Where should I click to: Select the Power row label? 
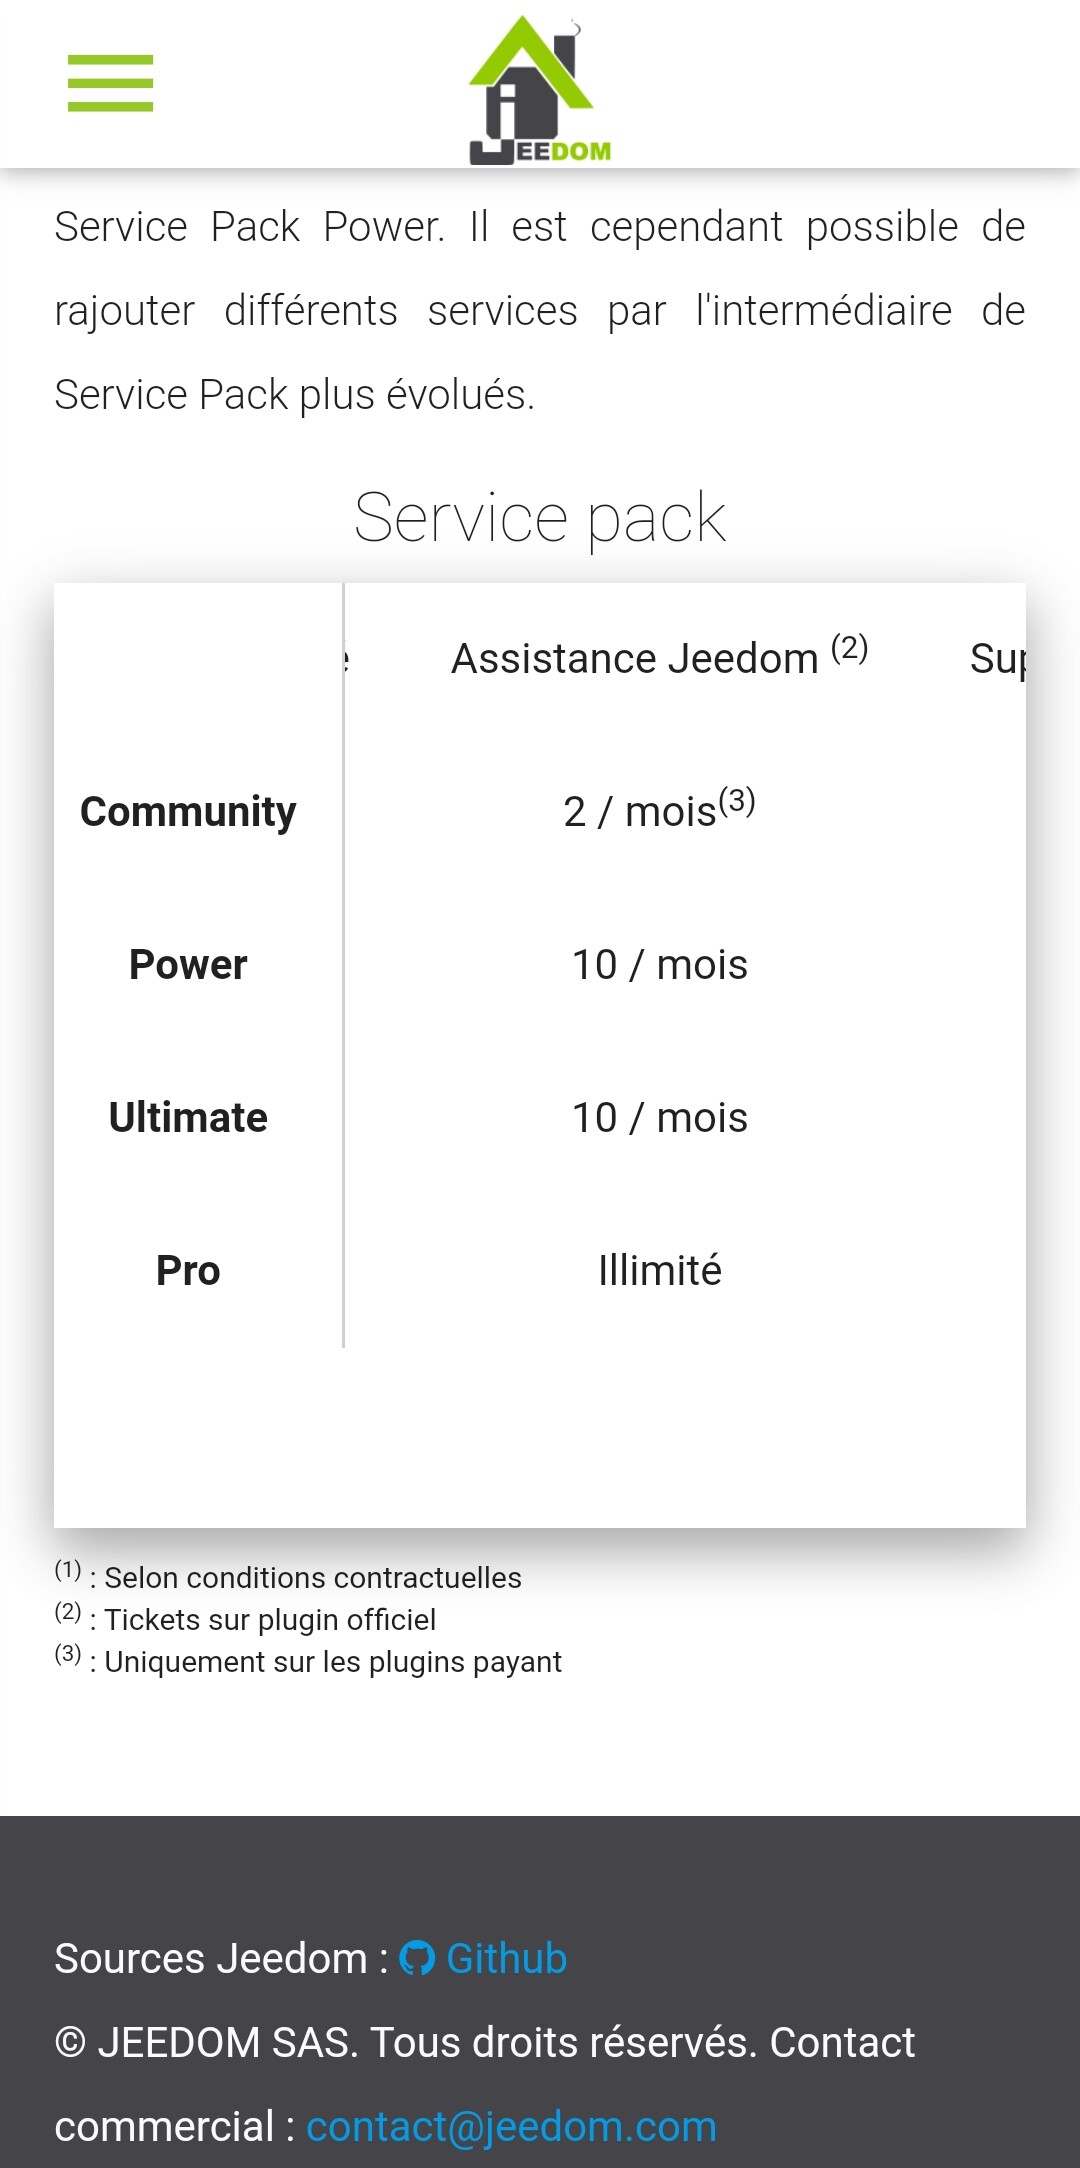click(x=188, y=964)
